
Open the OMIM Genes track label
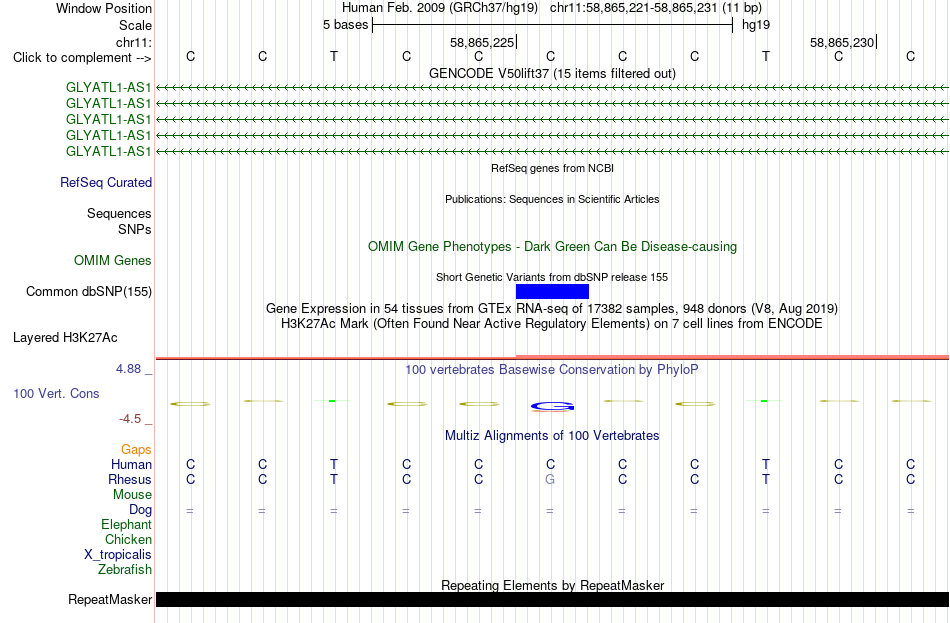[113, 261]
